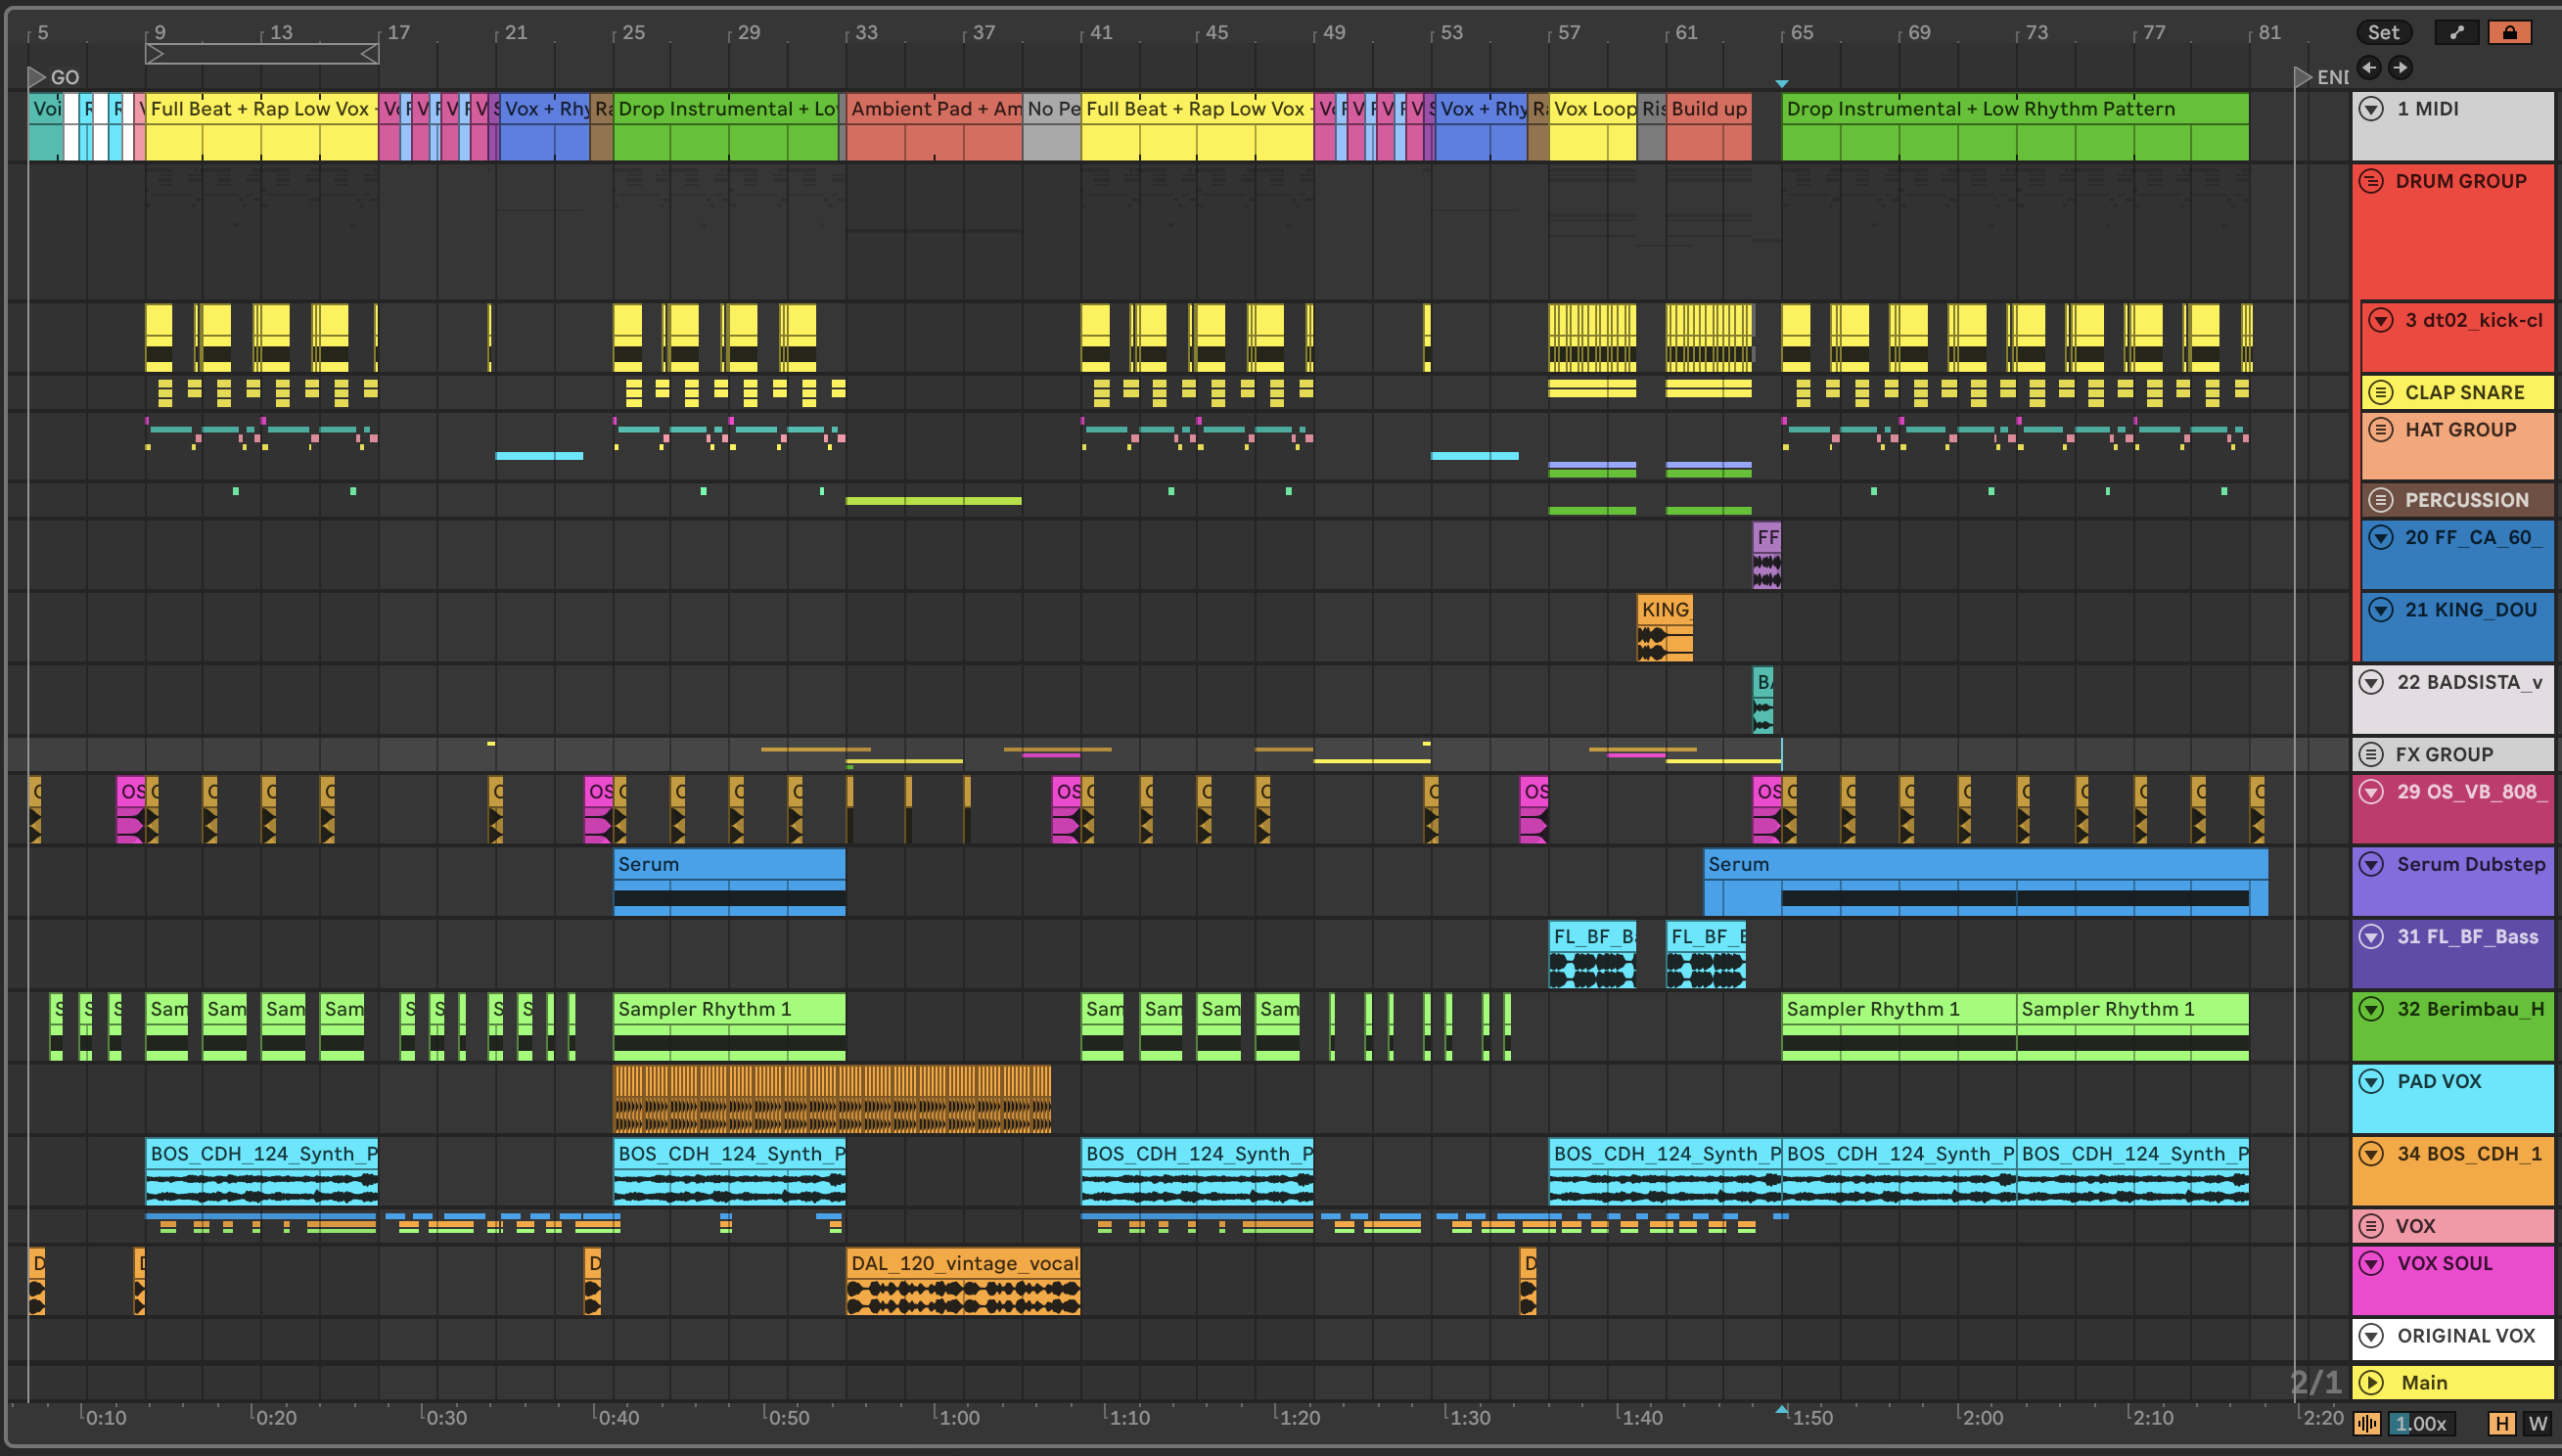The height and width of the screenshot is (1456, 2562).
Task: Click the orange waveform icon beside 1.00x
Action: tap(2367, 1423)
